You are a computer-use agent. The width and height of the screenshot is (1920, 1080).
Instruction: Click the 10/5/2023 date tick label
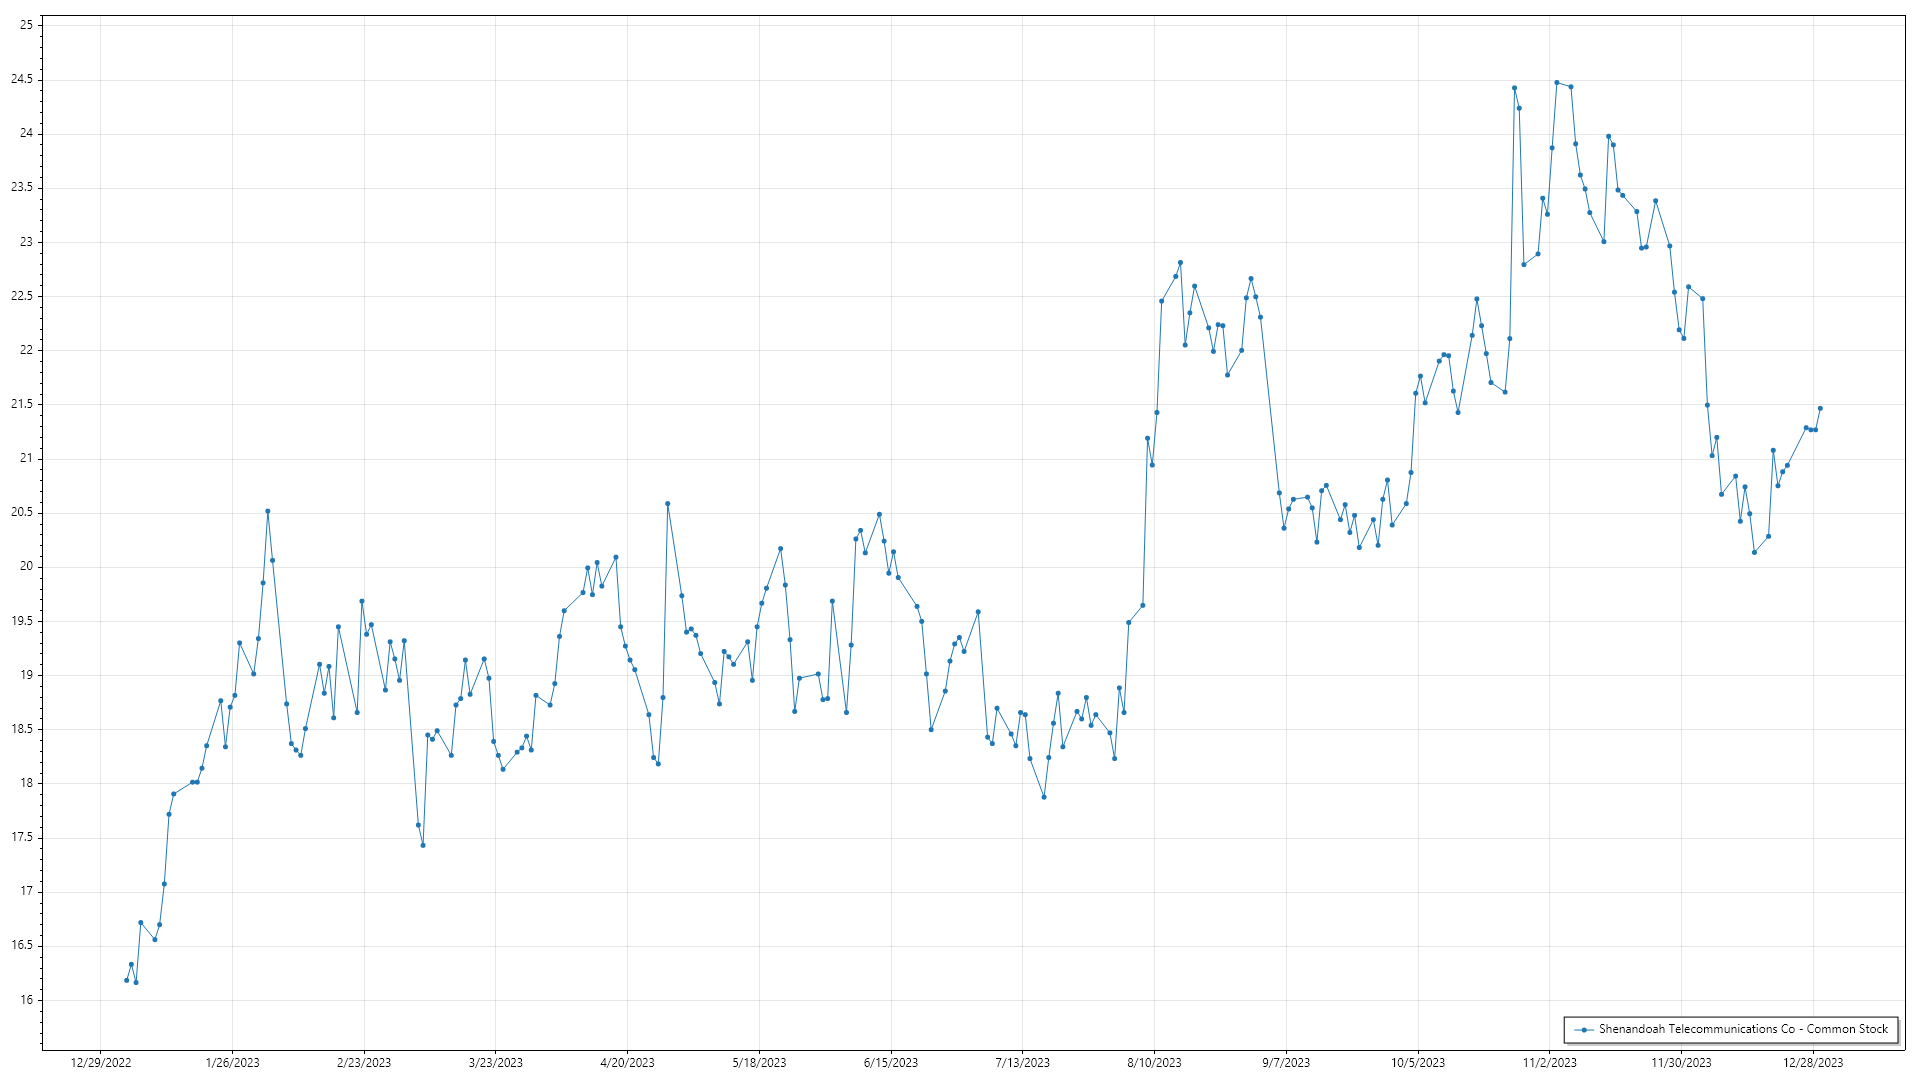click(x=1417, y=1063)
